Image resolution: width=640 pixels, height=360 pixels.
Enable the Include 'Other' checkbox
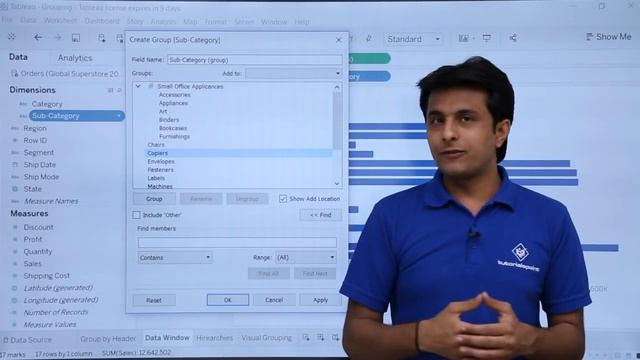[x=136, y=215]
